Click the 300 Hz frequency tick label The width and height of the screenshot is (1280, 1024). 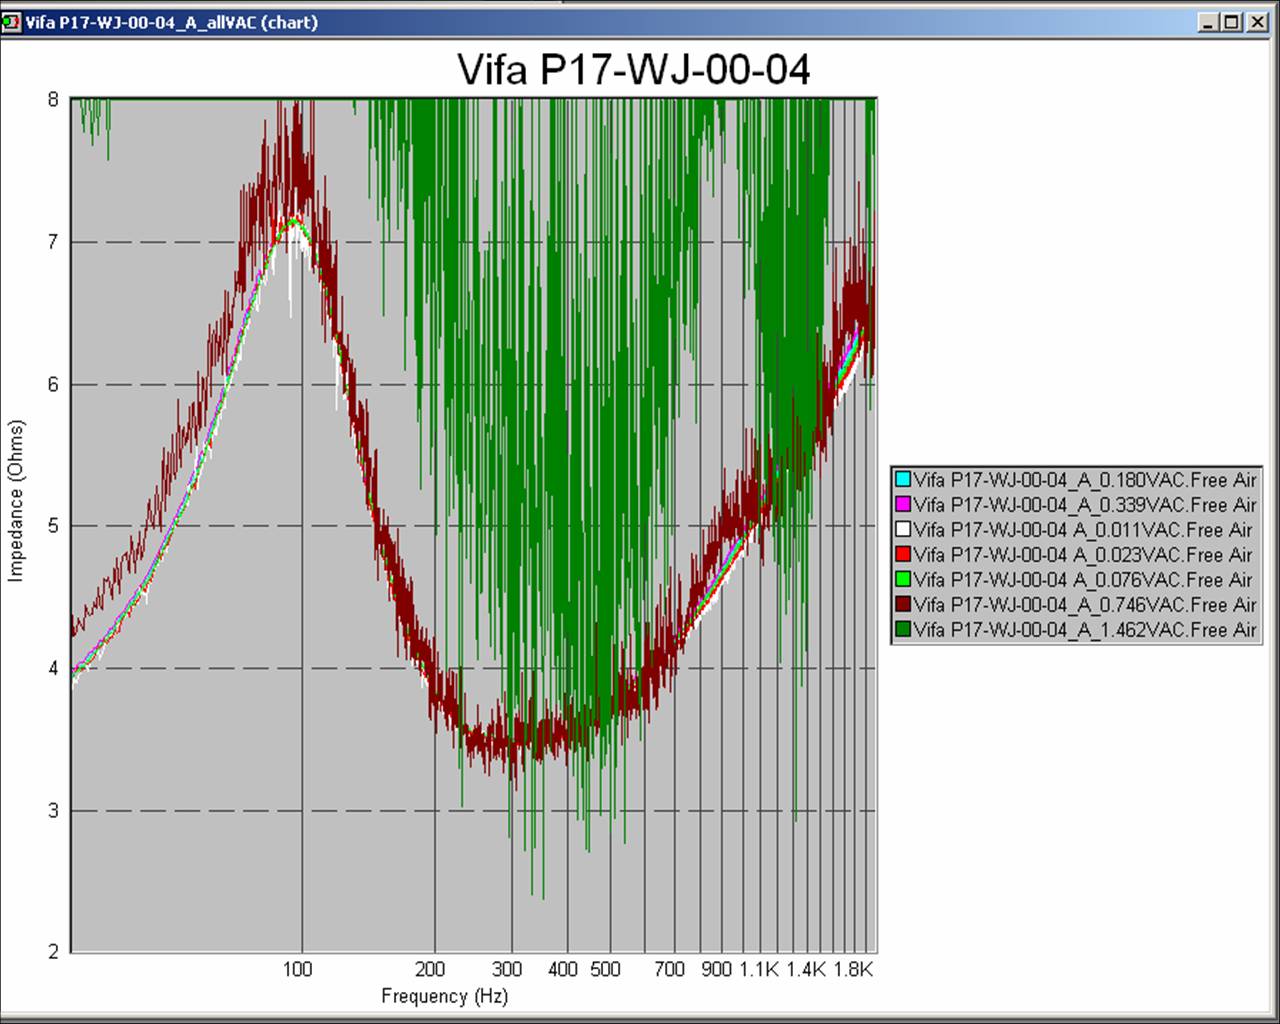pyautogui.click(x=507, y=969)
